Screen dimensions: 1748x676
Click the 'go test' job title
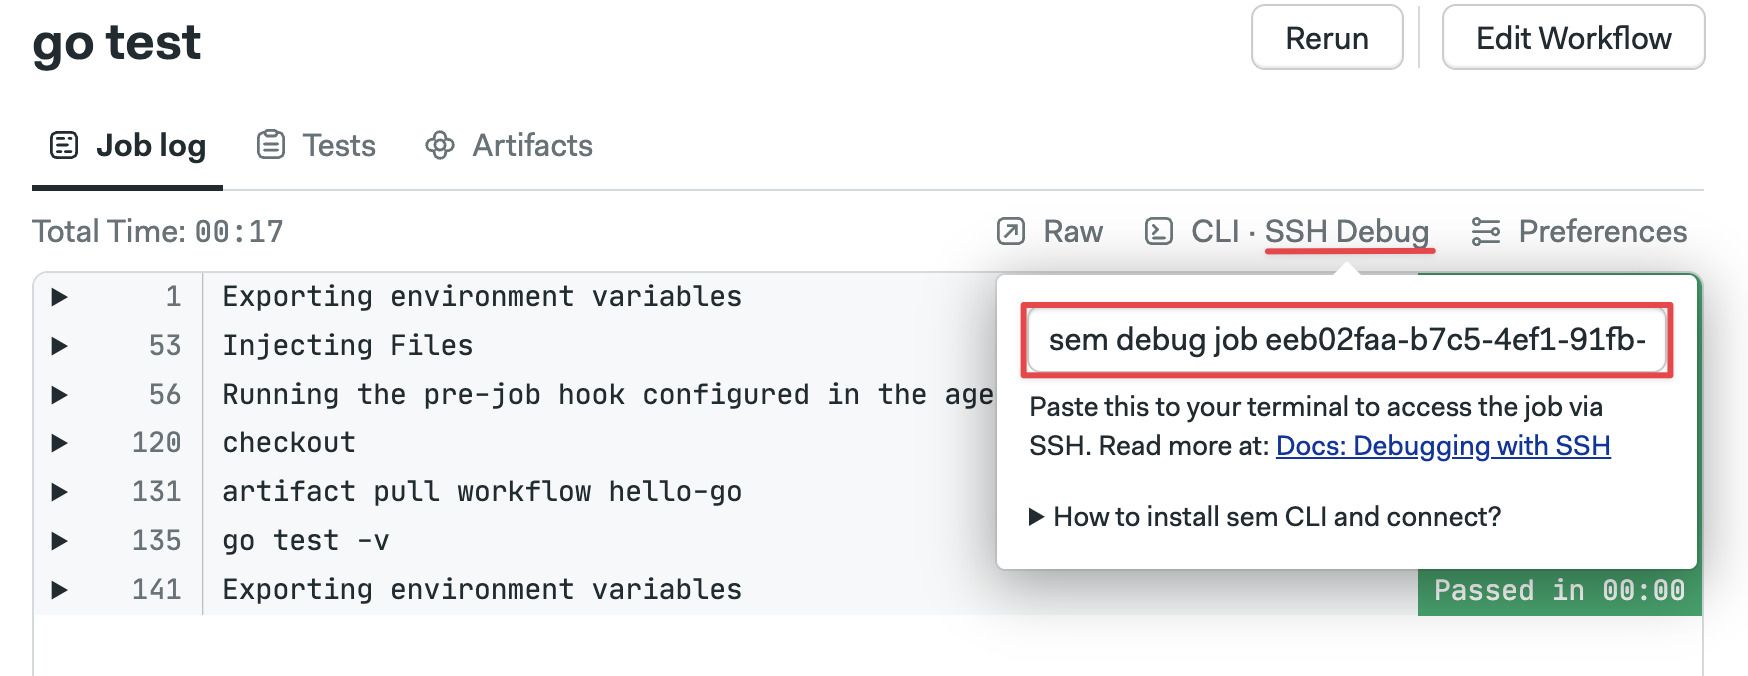coord(117,44)
